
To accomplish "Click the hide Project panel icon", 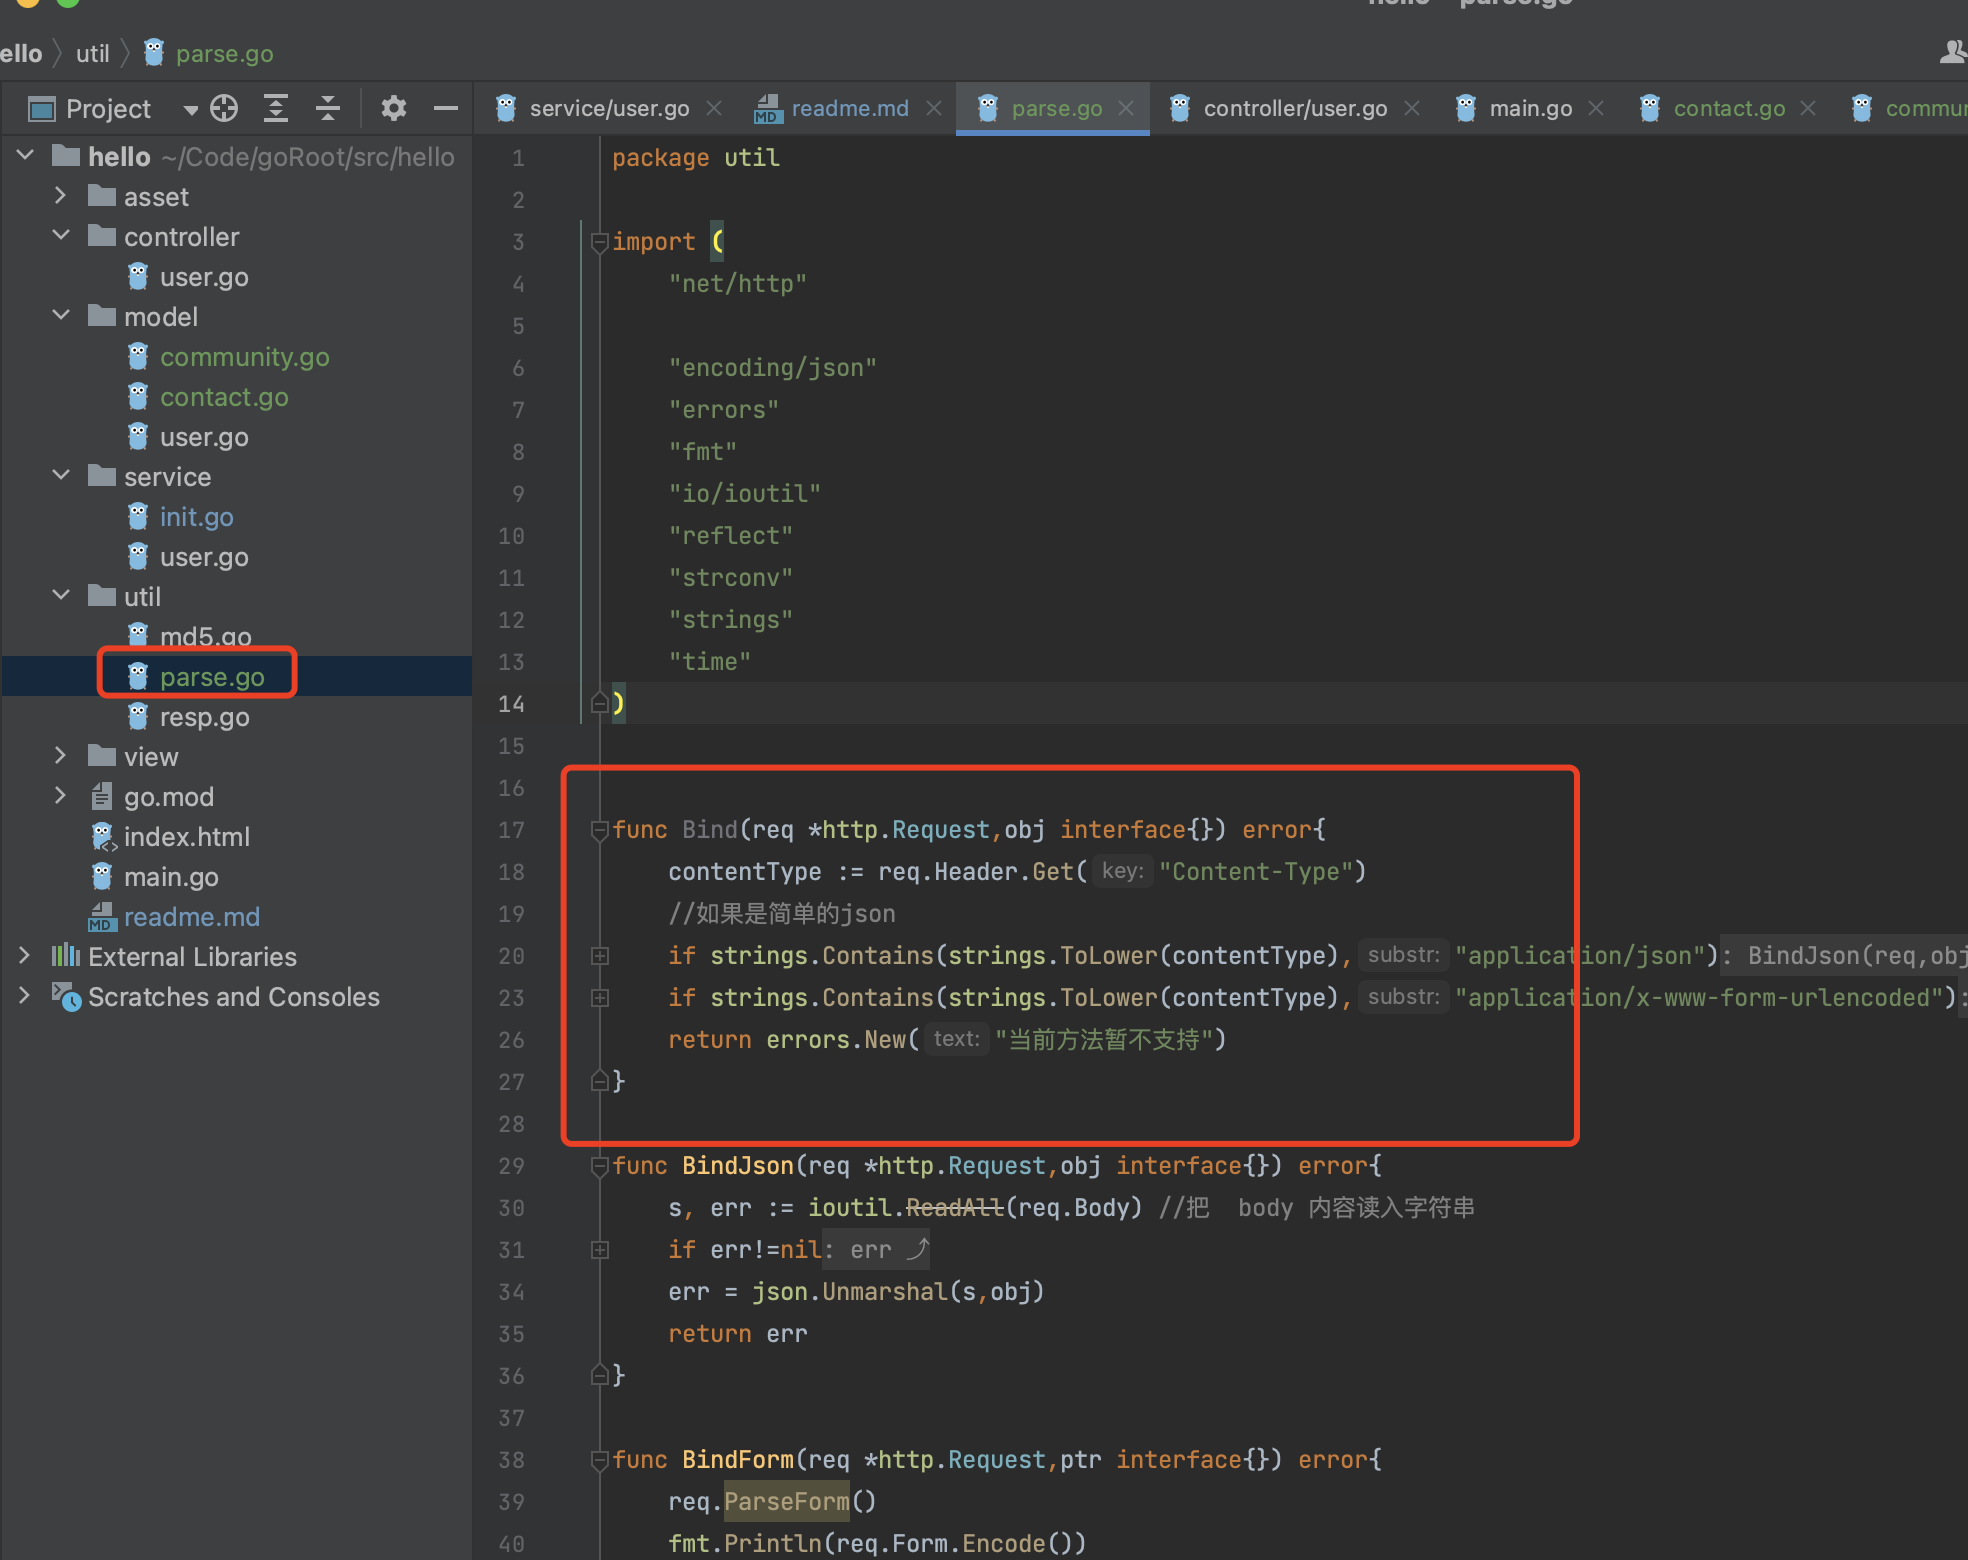I will pos(449,107).
